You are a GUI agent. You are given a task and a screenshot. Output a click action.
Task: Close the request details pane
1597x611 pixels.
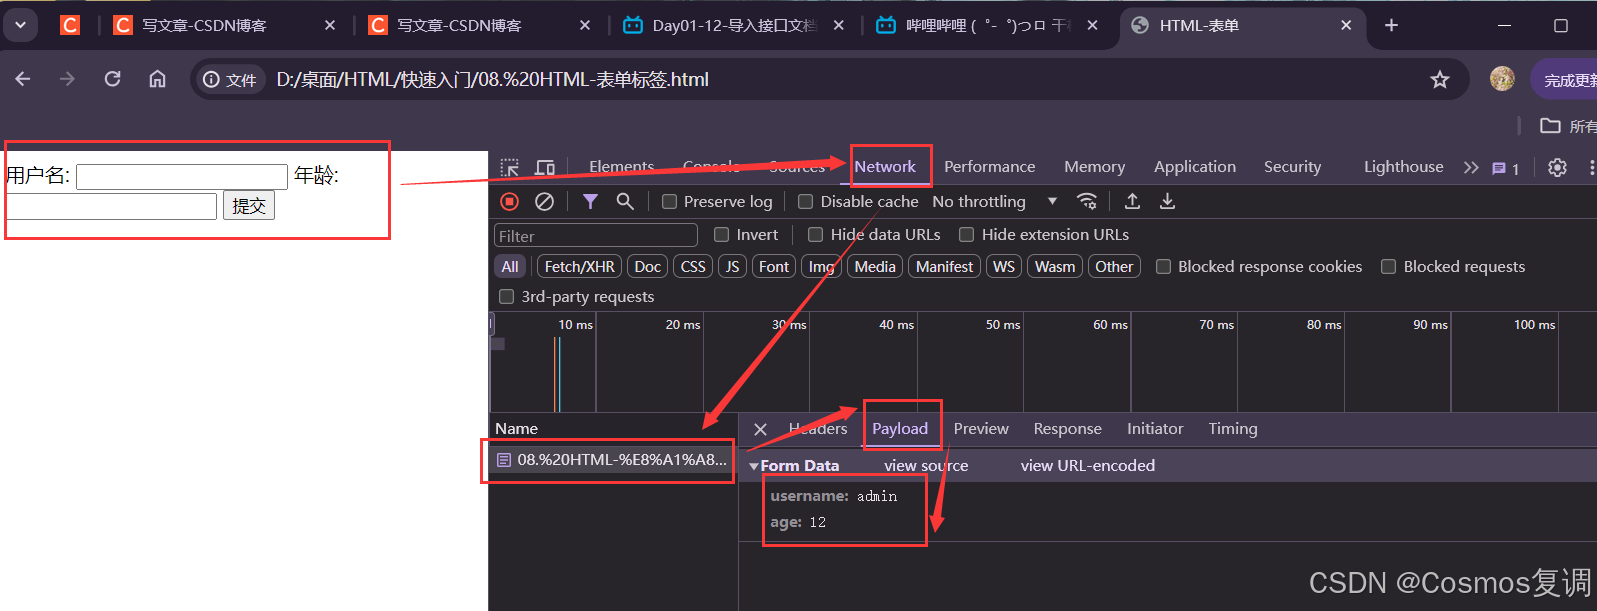click(760, 429)
